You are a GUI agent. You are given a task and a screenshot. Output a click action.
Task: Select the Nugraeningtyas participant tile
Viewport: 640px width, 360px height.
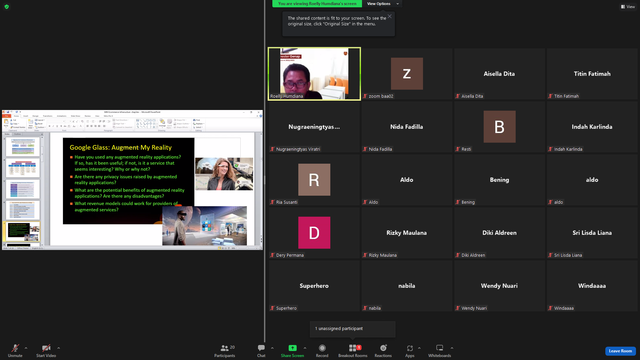tap(314, 127)
